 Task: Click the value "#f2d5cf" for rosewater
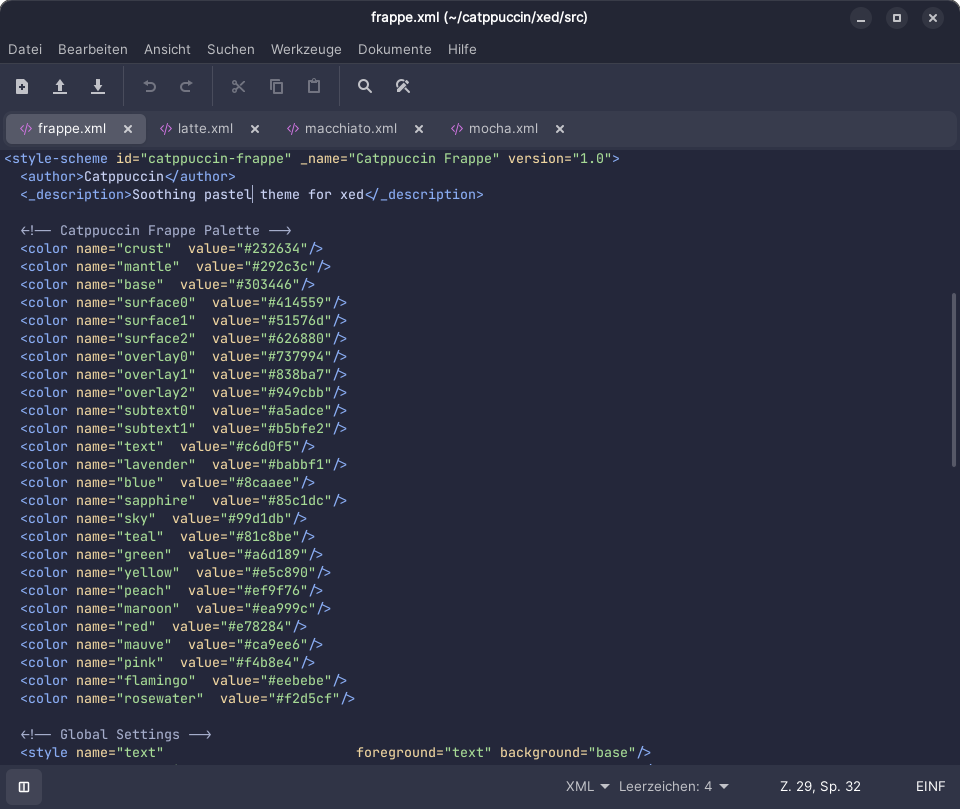click(304, 699)
